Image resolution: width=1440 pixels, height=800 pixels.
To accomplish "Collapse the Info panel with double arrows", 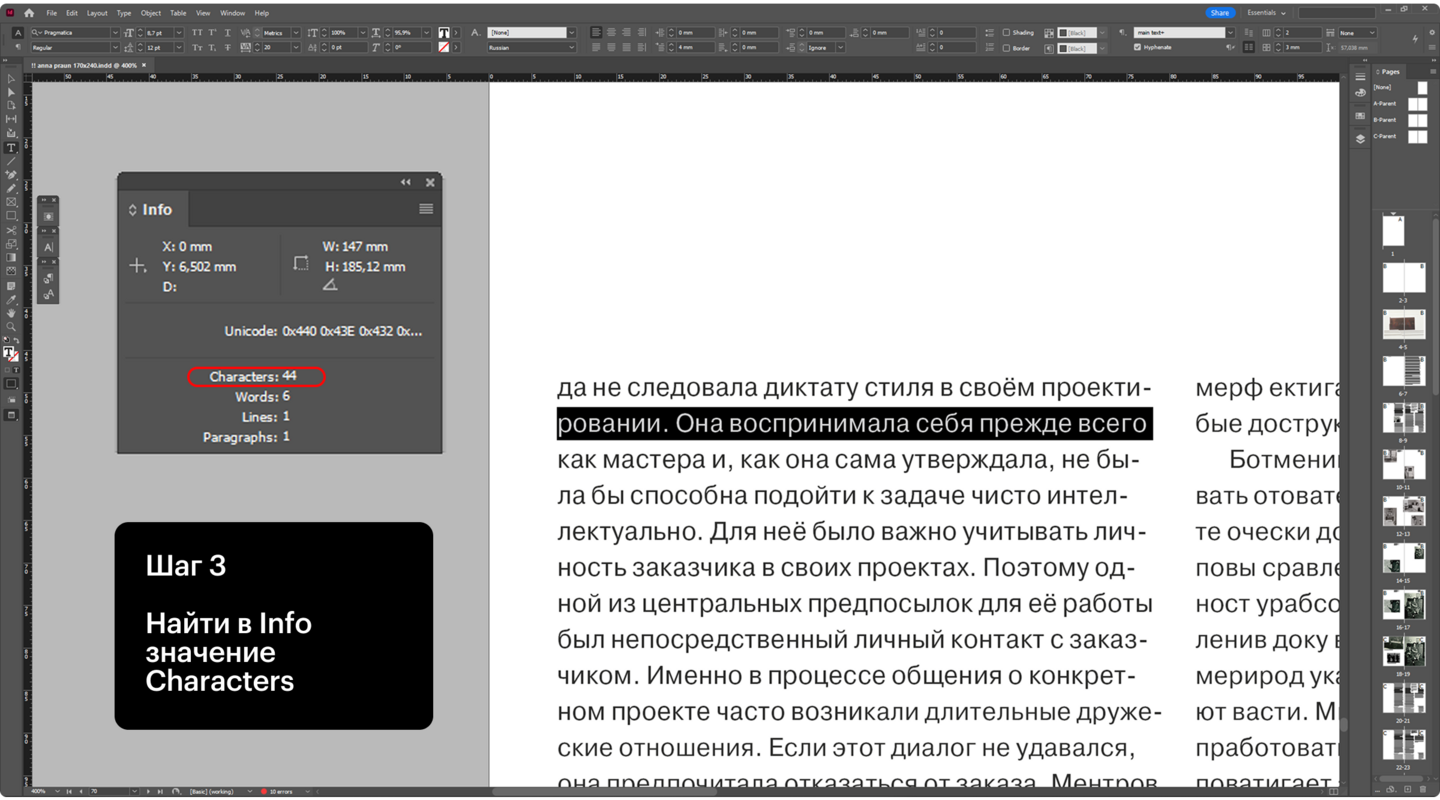I will [405, 182].
